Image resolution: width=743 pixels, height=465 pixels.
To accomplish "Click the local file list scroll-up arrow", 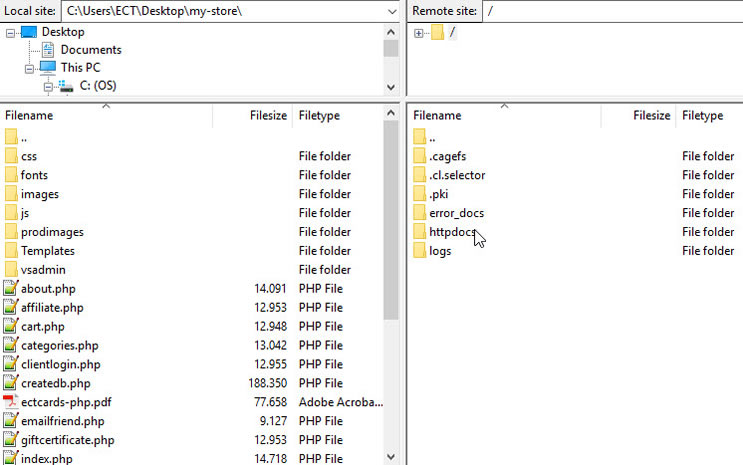I will [390, 113].
